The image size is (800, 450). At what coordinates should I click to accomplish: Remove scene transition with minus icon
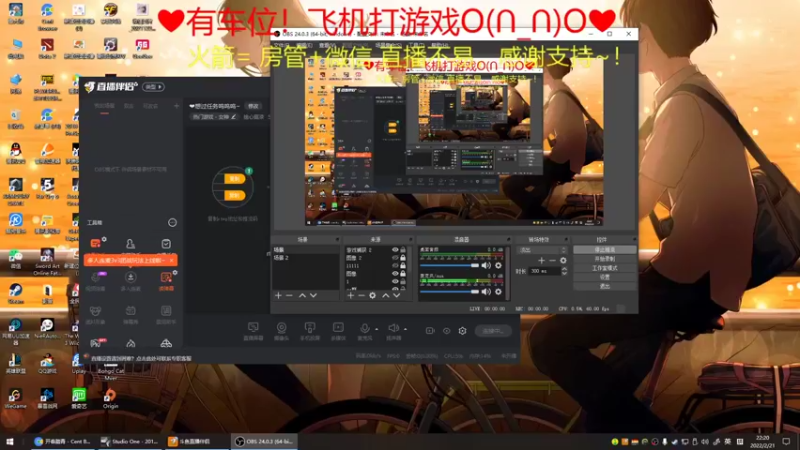552,261
